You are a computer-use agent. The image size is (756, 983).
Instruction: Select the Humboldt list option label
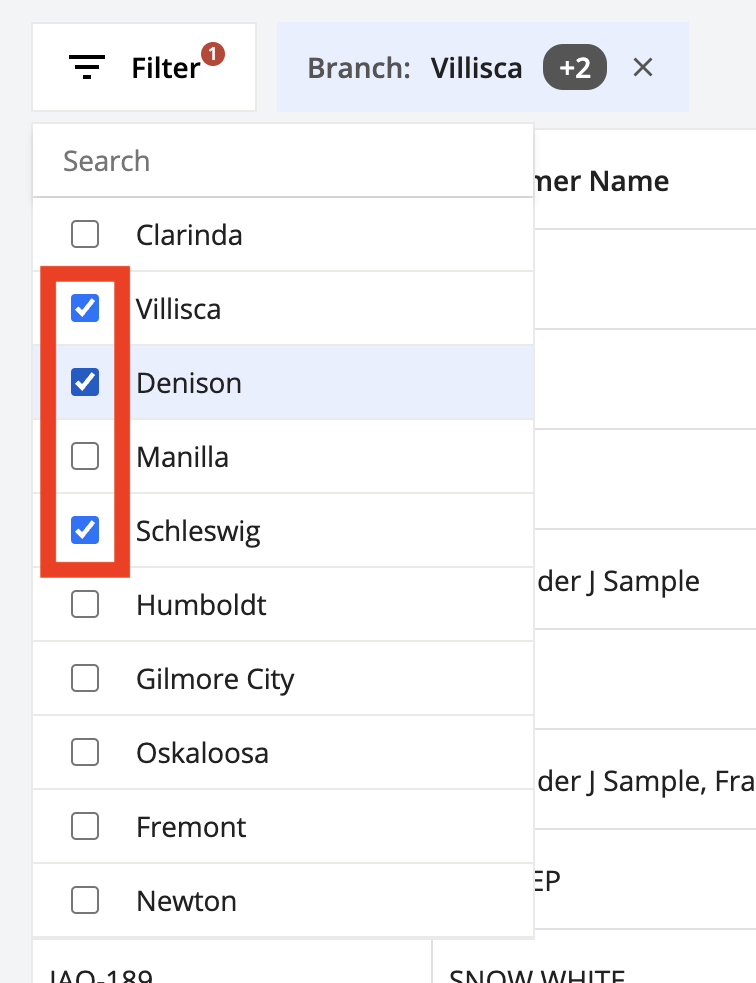(201, 605)
